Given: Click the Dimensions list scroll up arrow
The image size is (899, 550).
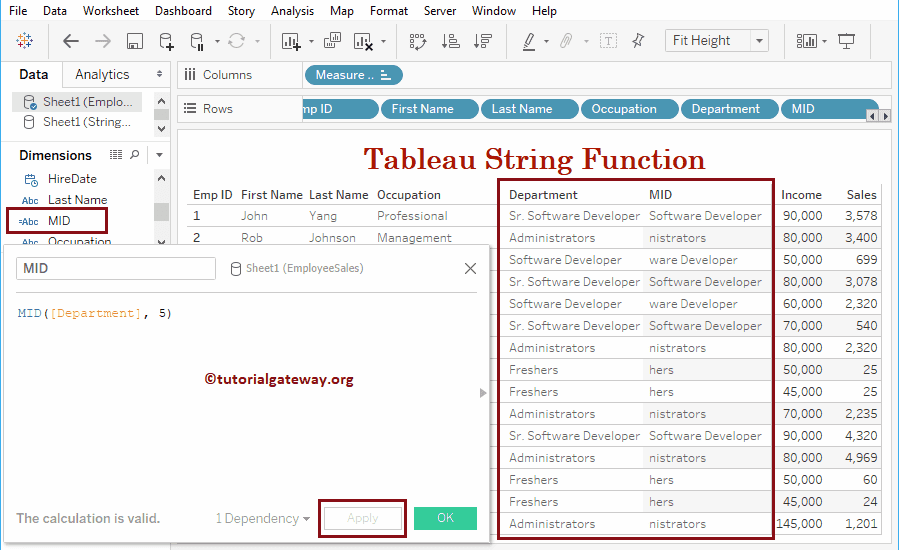Looking at the screenshot, I should click(162, 178).
